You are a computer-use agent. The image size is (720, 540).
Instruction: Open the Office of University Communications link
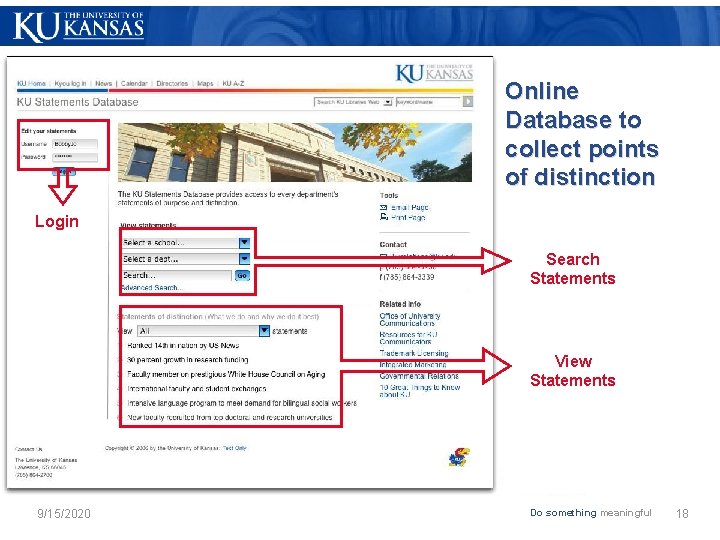[x=410, y=320]
